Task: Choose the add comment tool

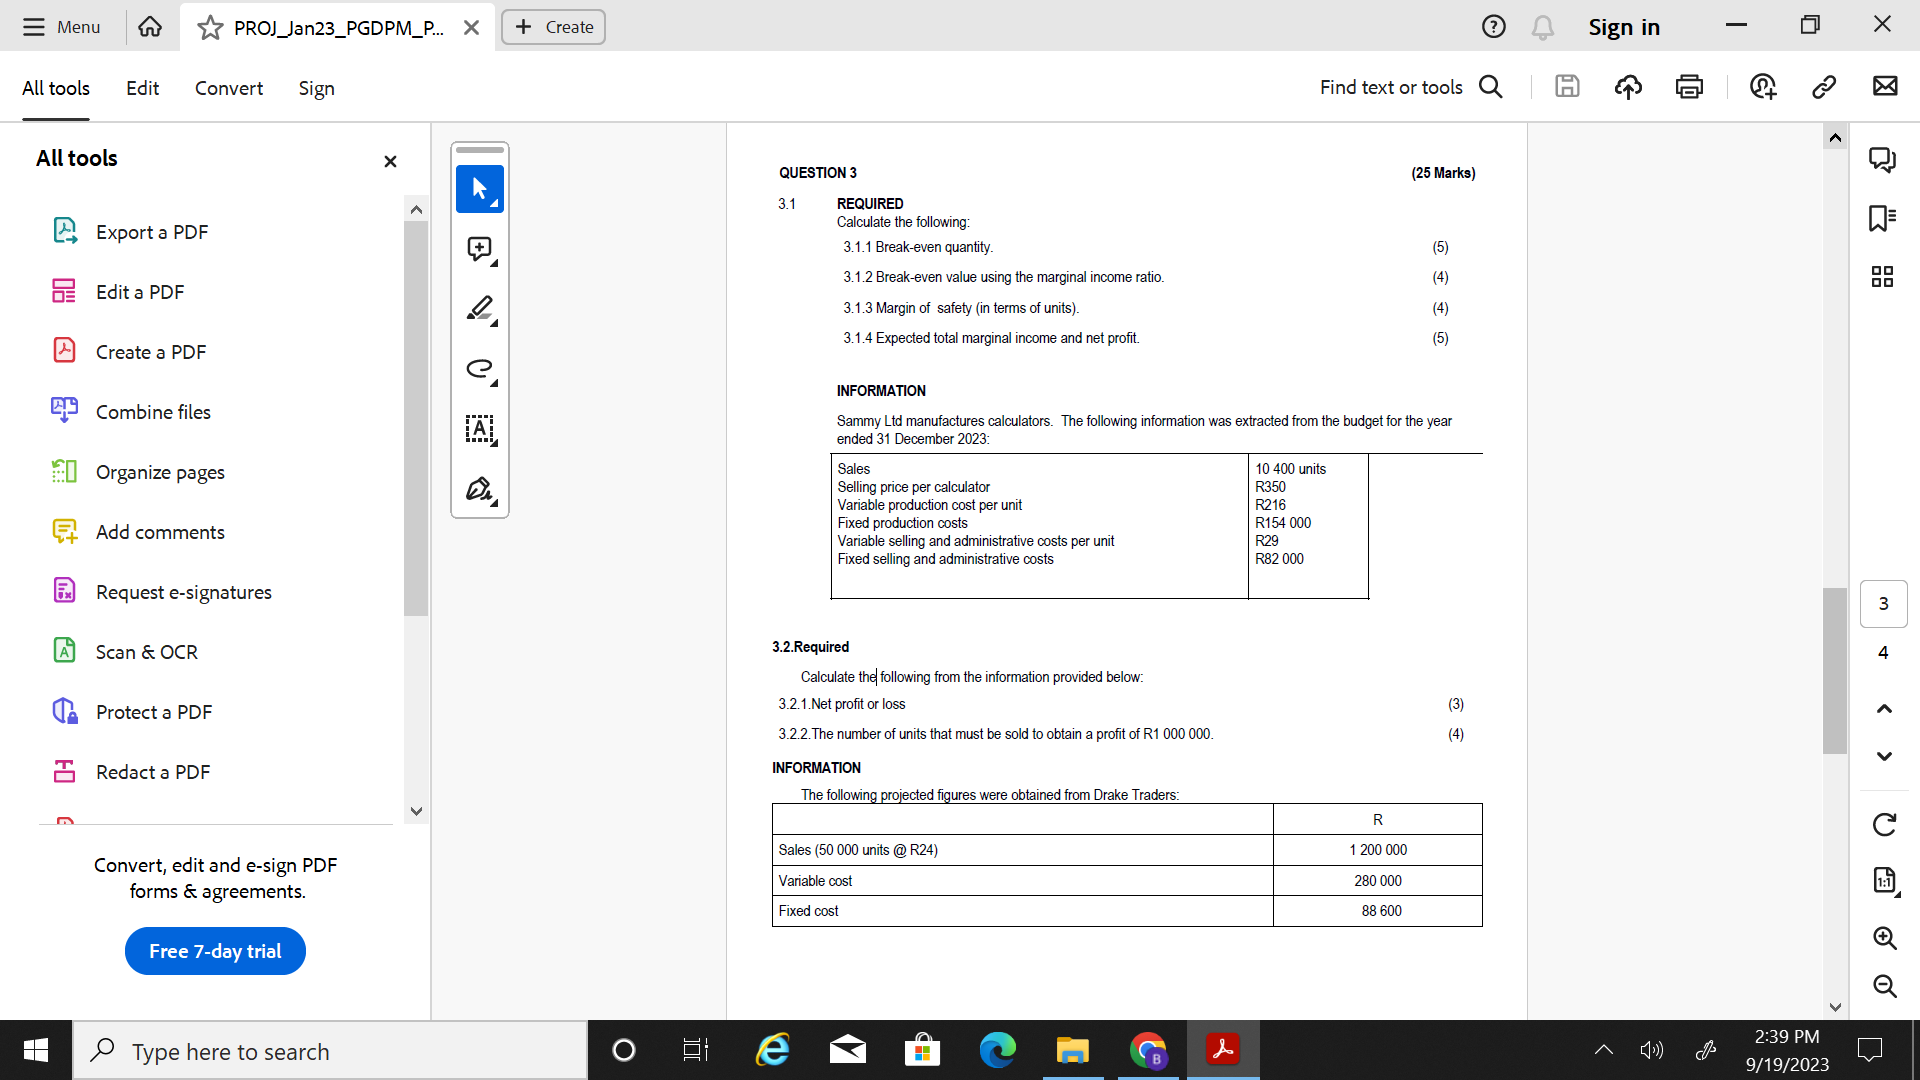Action: click(479, 249)
